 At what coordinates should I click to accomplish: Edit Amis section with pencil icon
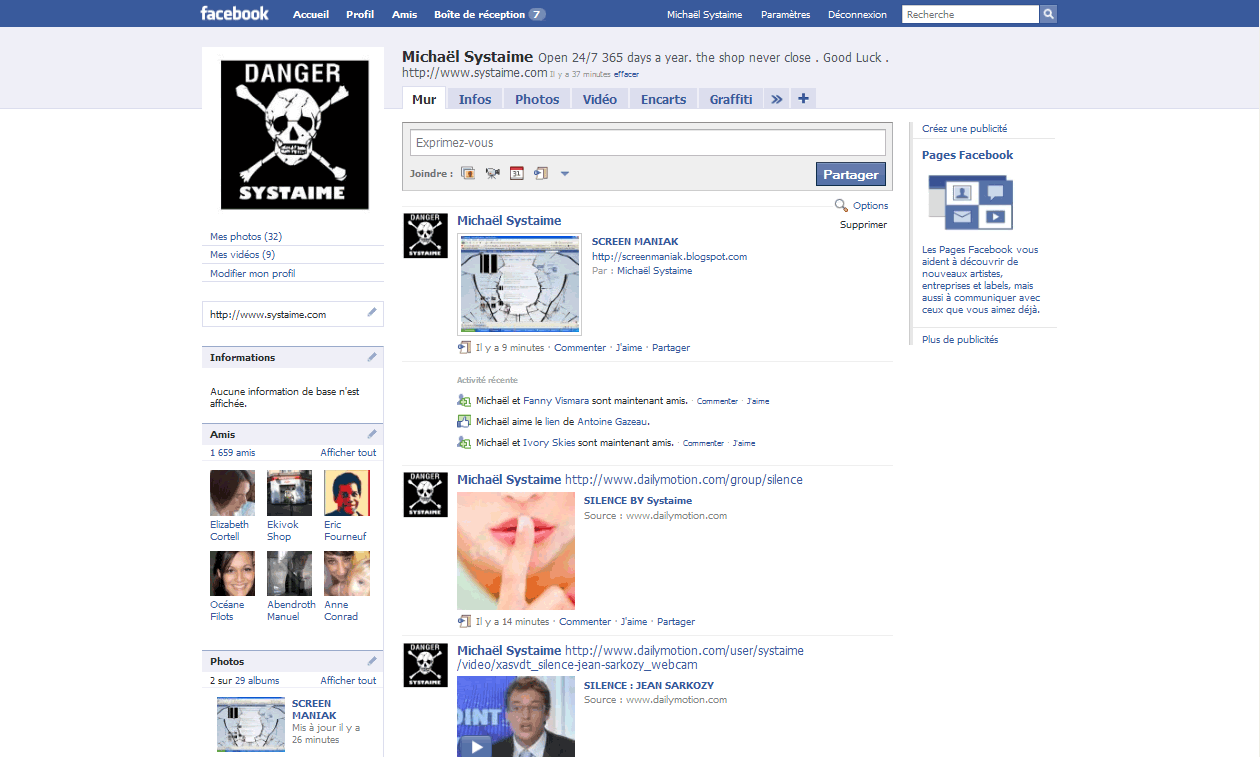click(x=372, y=433)
